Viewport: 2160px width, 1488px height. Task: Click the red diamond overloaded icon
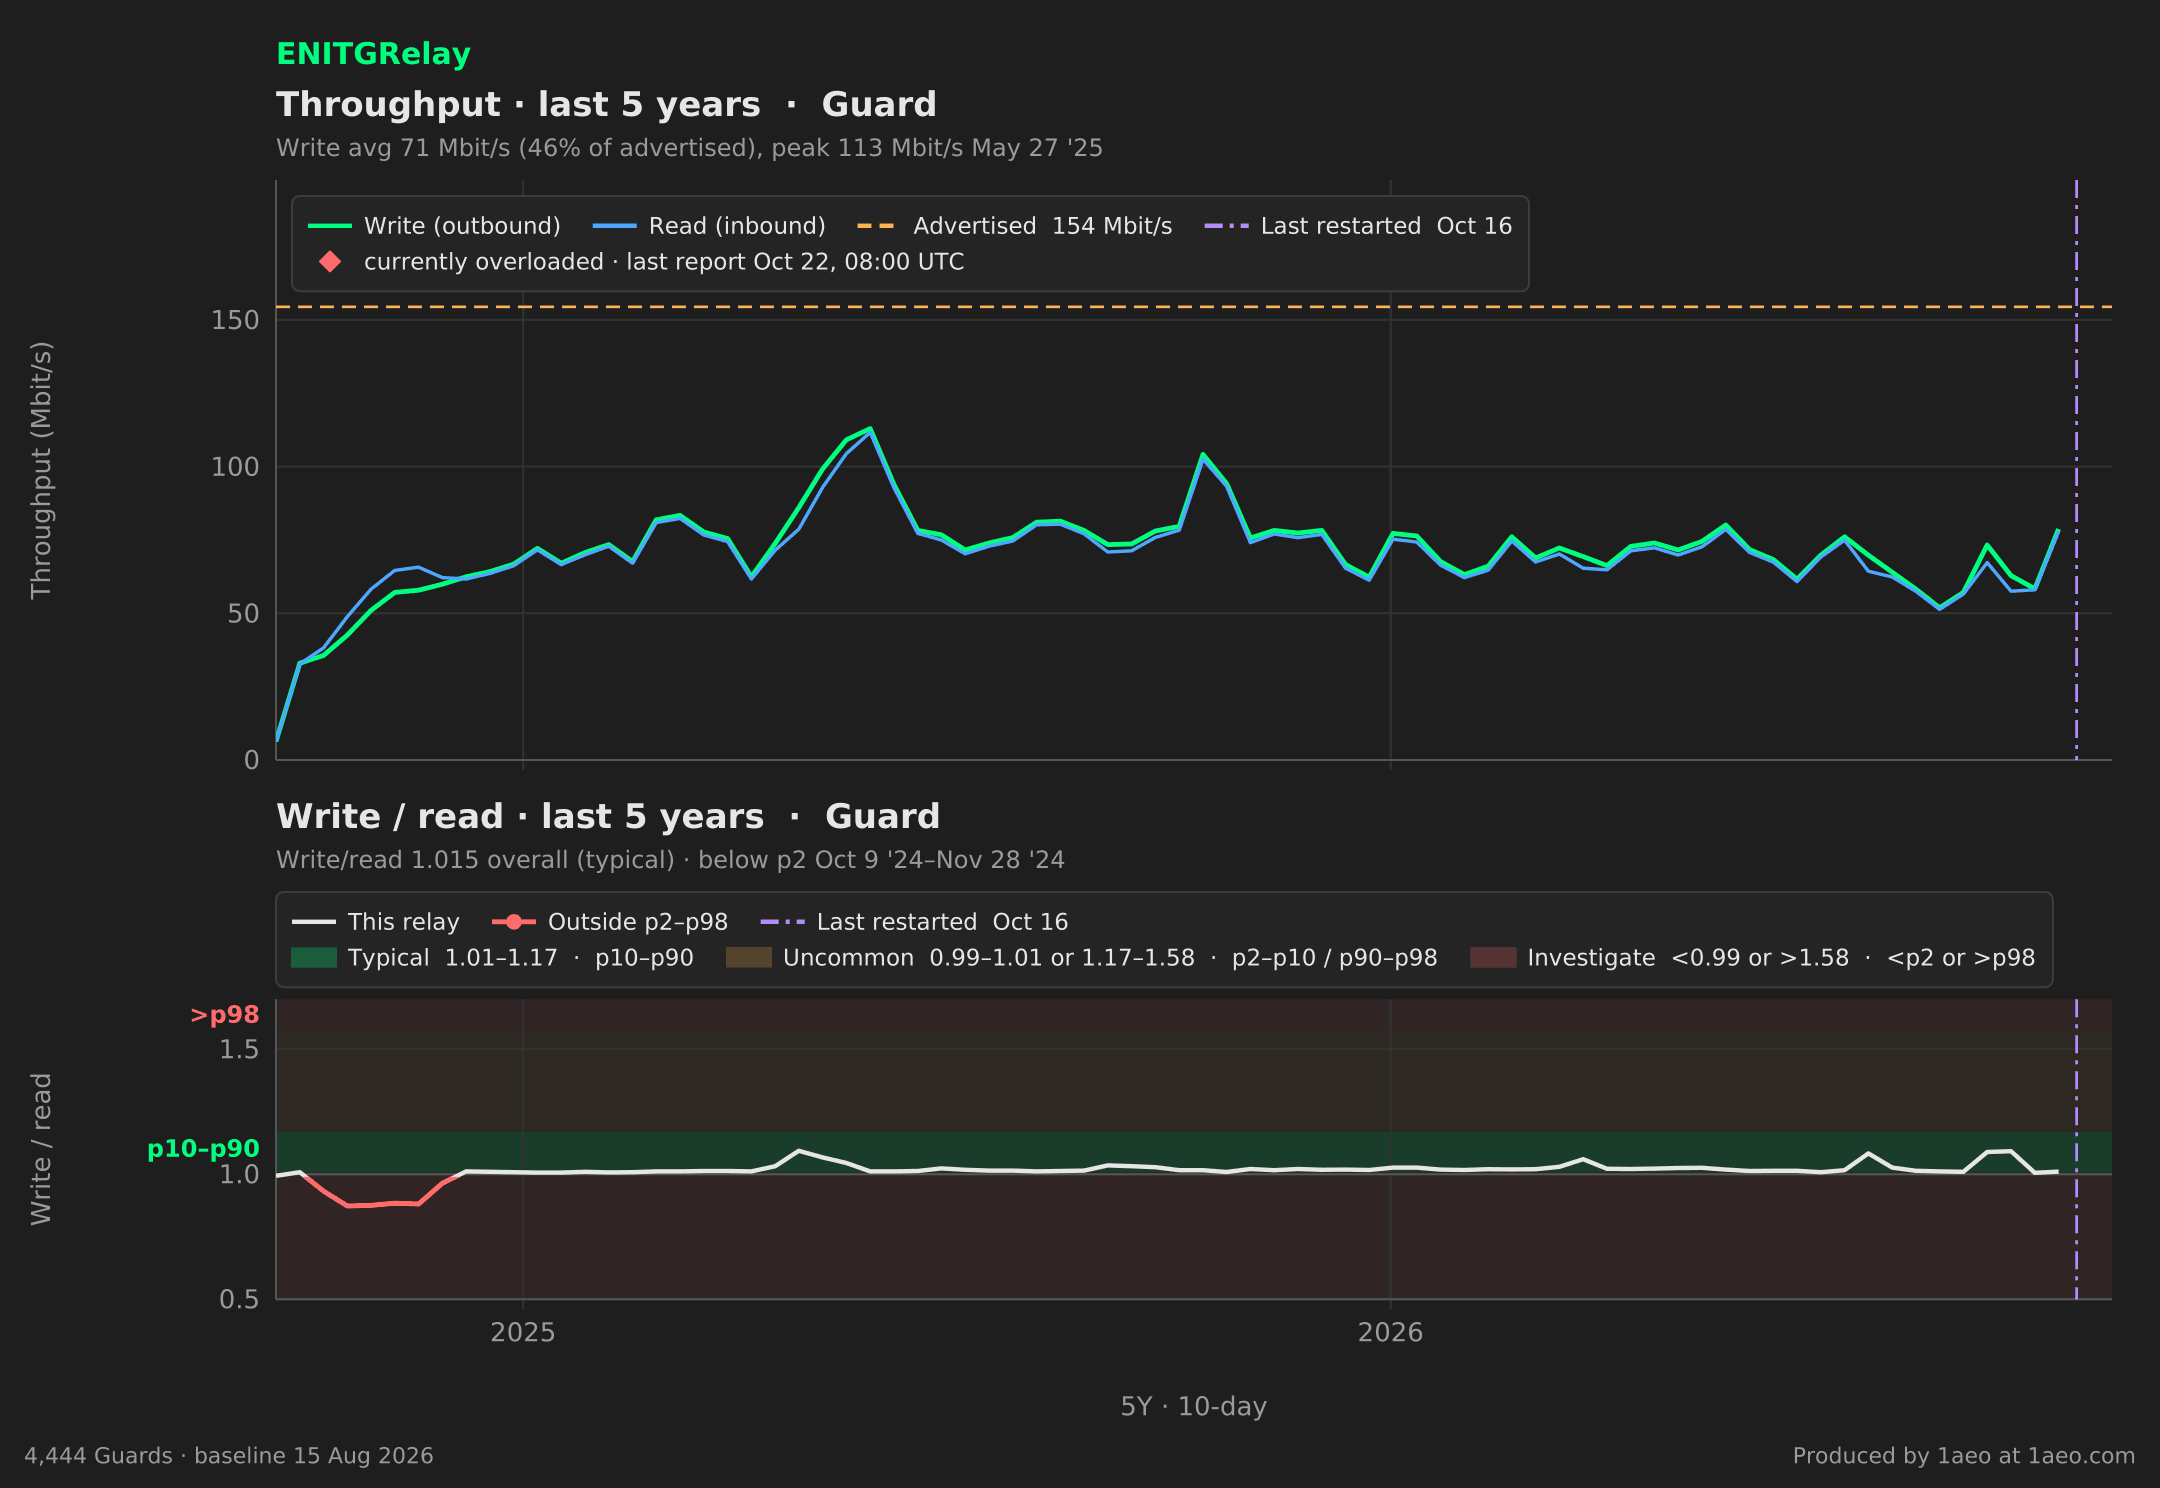330,262
